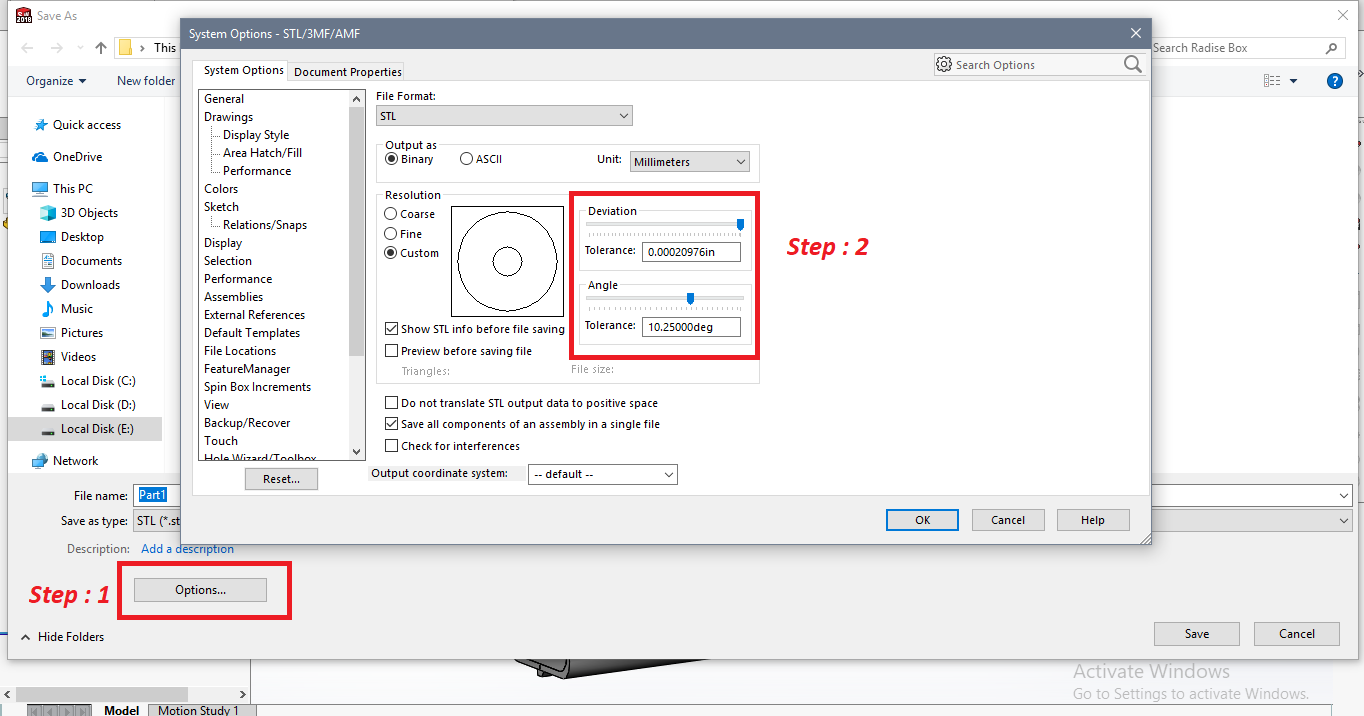This screenshot has width=1364, height=716.
Task: Choose the Coarse resolution option
Action: coord(391,214)
